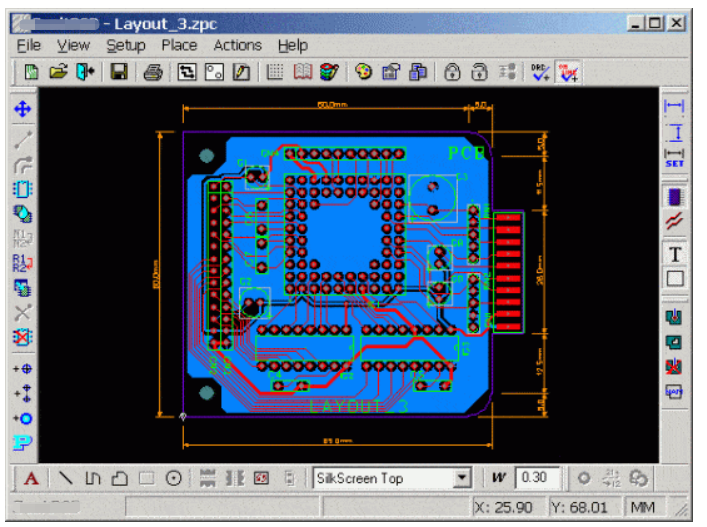Click the line width 0.30 field

534,478
